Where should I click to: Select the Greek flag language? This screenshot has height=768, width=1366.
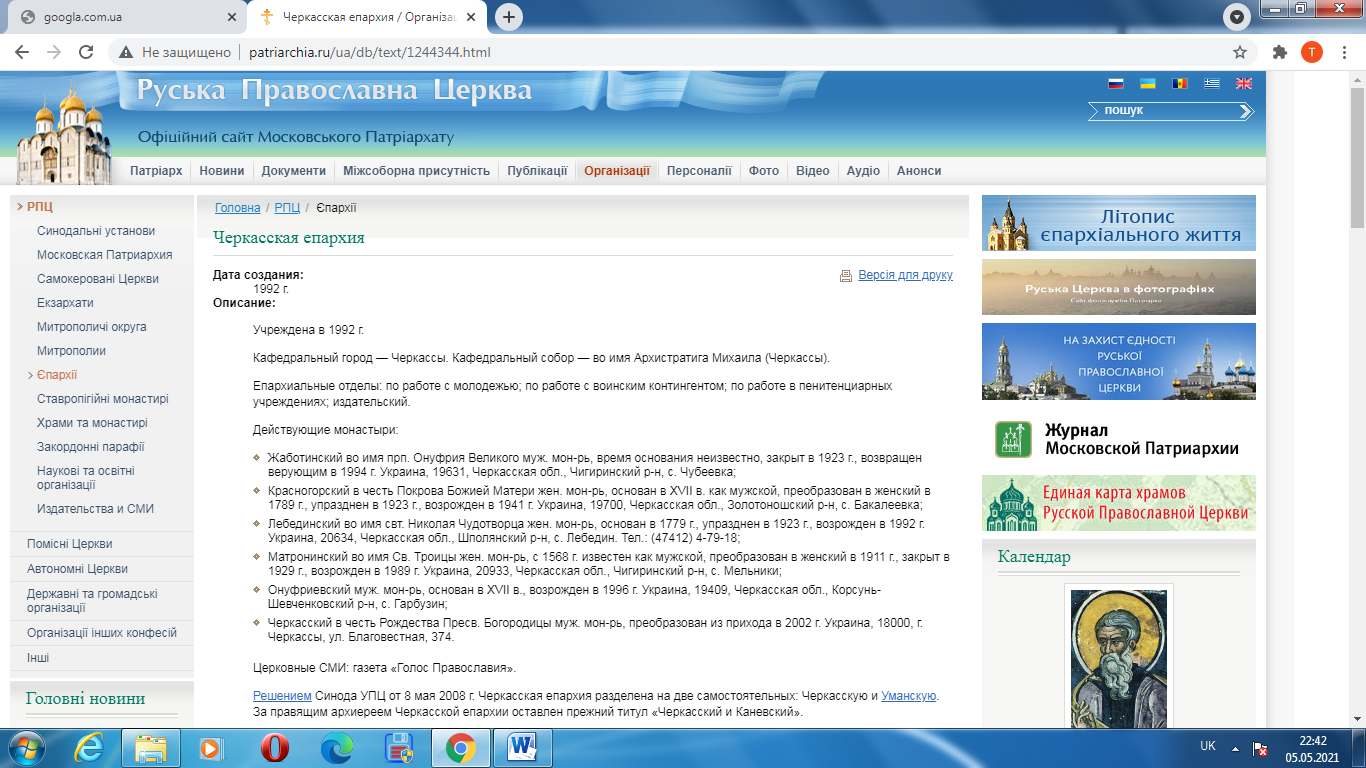(x=1212, y=84)
